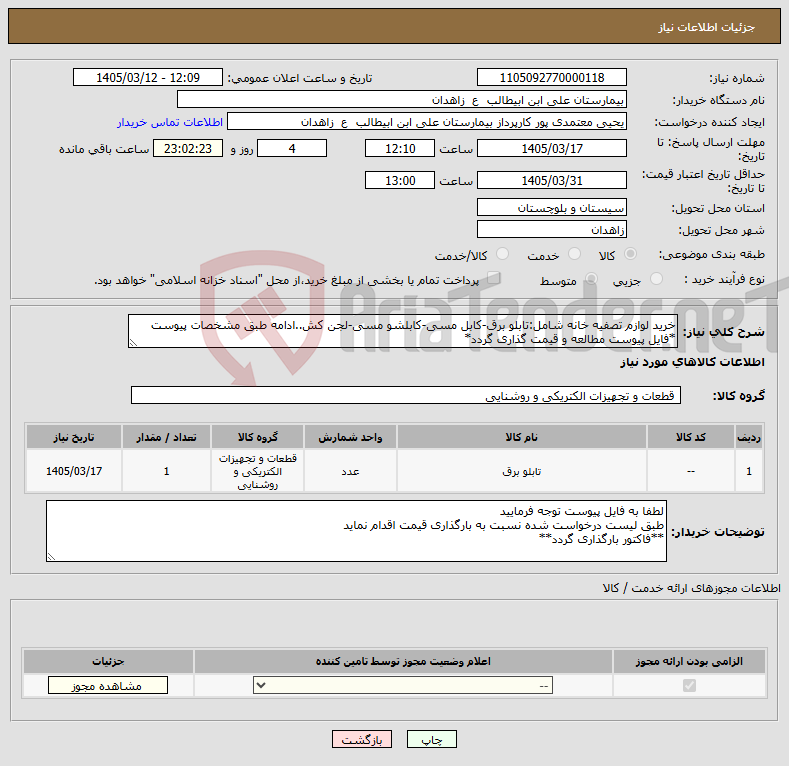Click the اعلام وضعیت مجوز توسط تامین کننده header
This screenshot has width=789, height=766.
click(x=403, y=661)
